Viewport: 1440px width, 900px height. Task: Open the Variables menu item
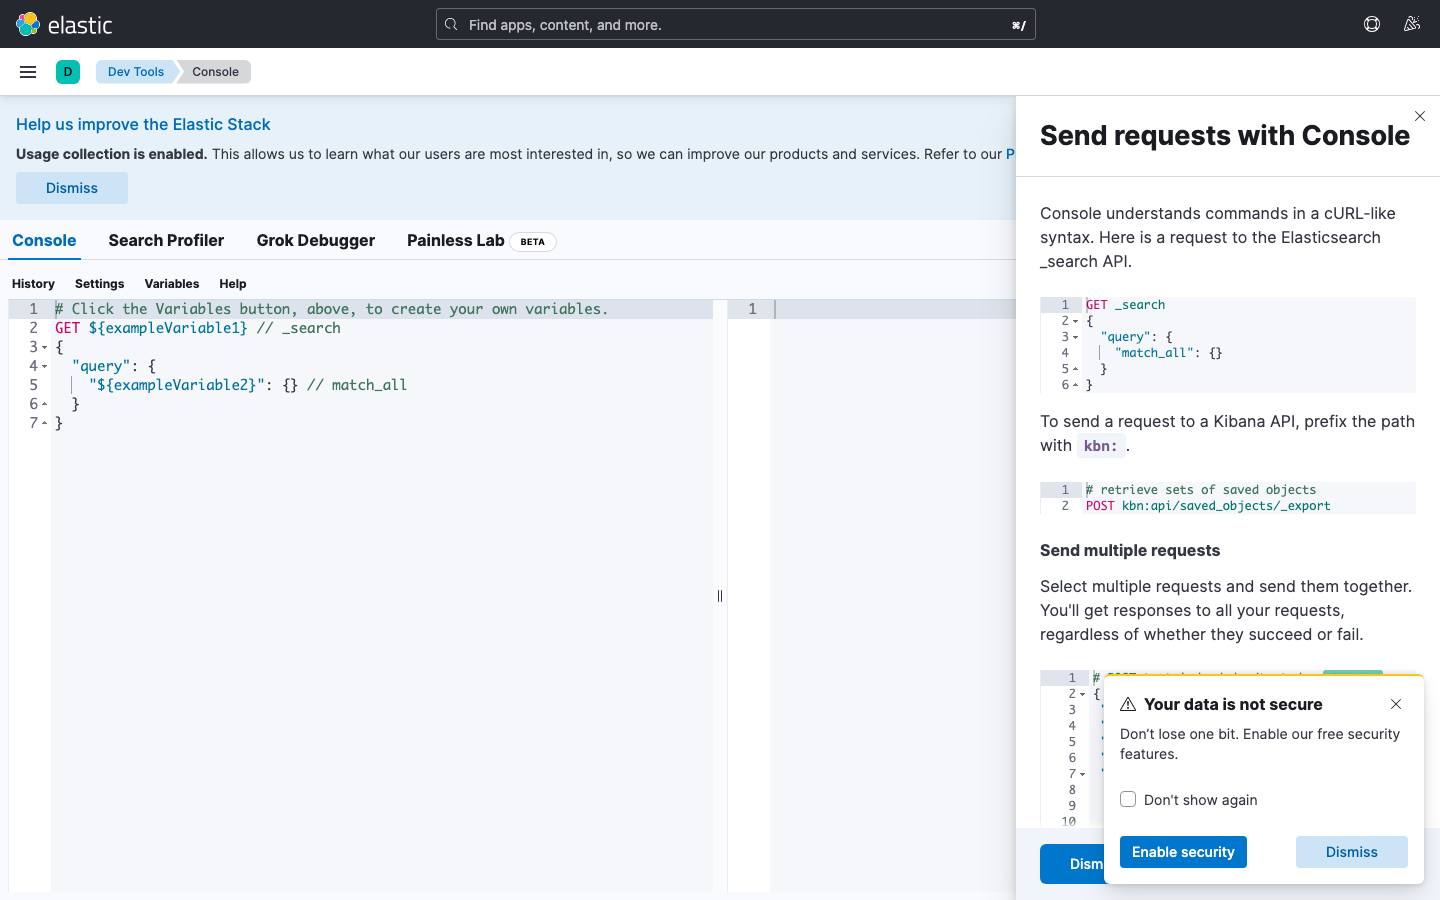(x=172, y=284)
